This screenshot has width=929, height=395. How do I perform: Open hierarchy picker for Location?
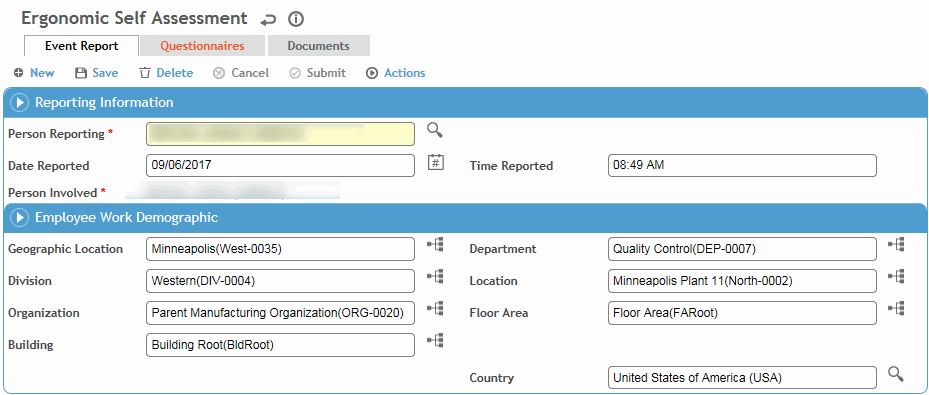(x=896, y=277)
